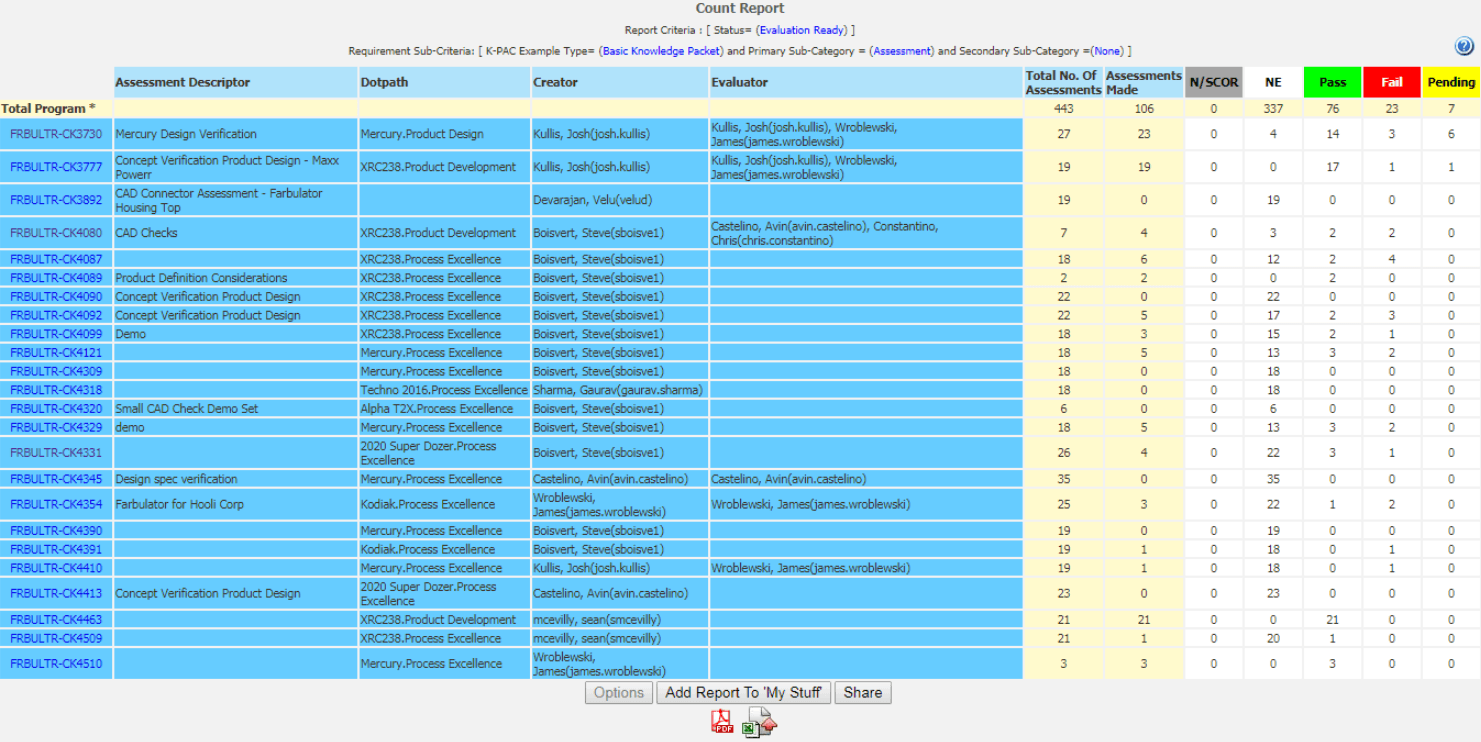The height and width of the screenshot is (742, 1481).
Task: Open FRBULTR-CK4463 record link
Action: click(56, 620)
